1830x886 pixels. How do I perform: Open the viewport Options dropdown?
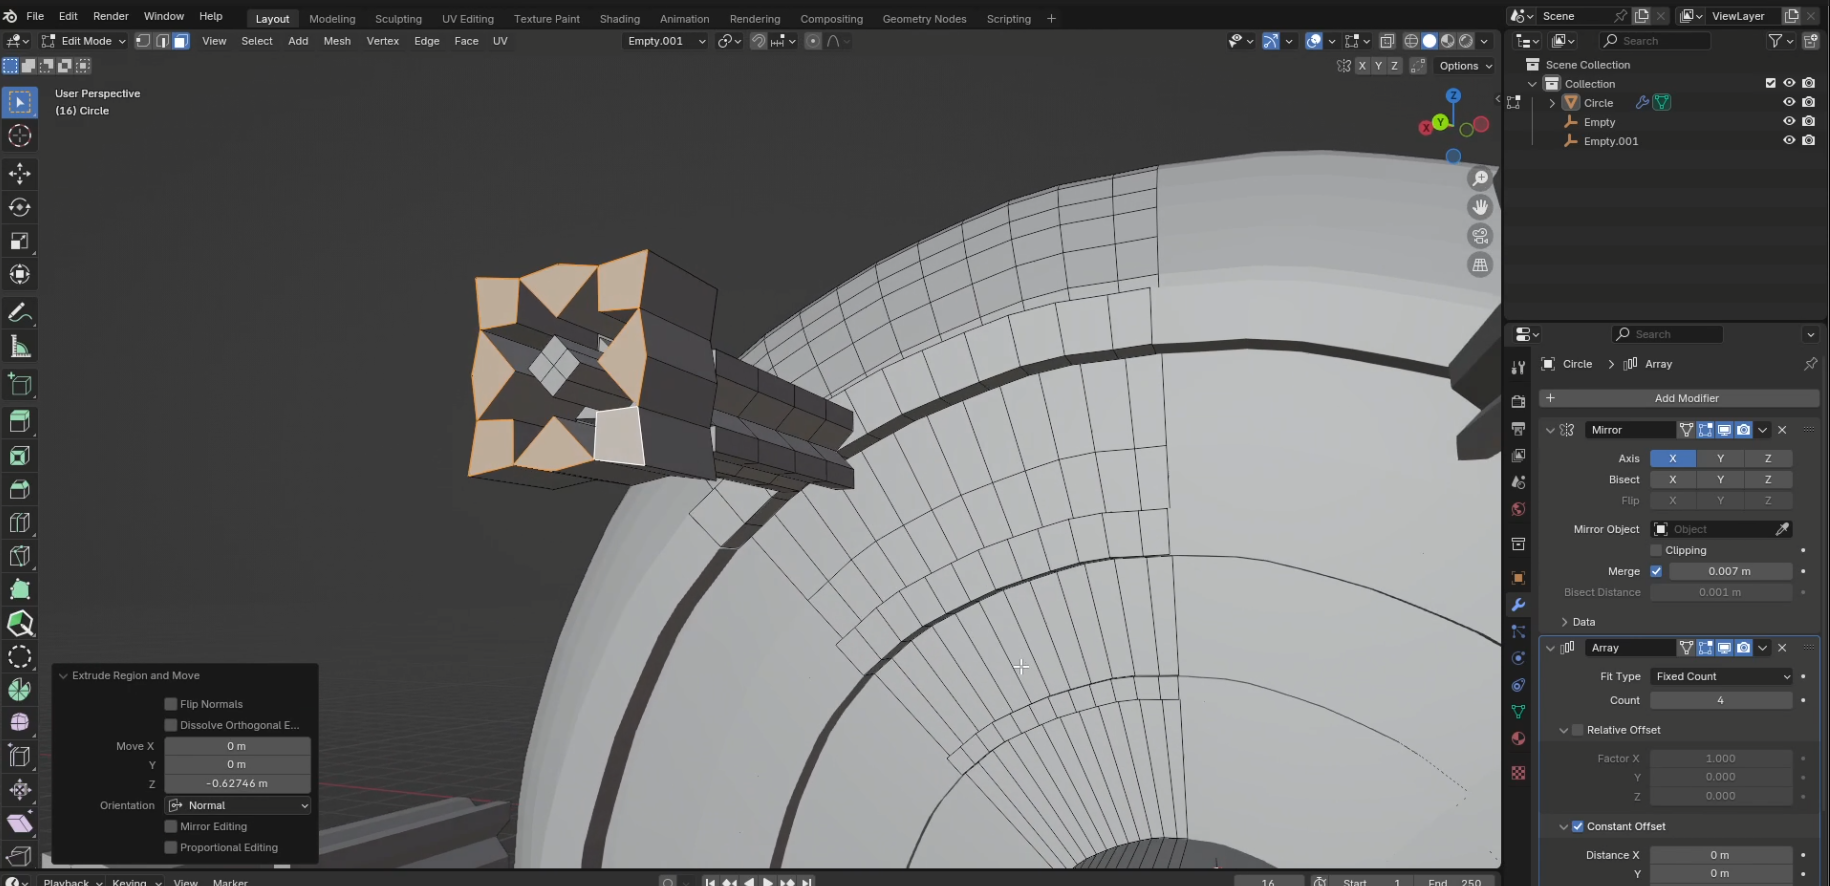point(1465,66)
